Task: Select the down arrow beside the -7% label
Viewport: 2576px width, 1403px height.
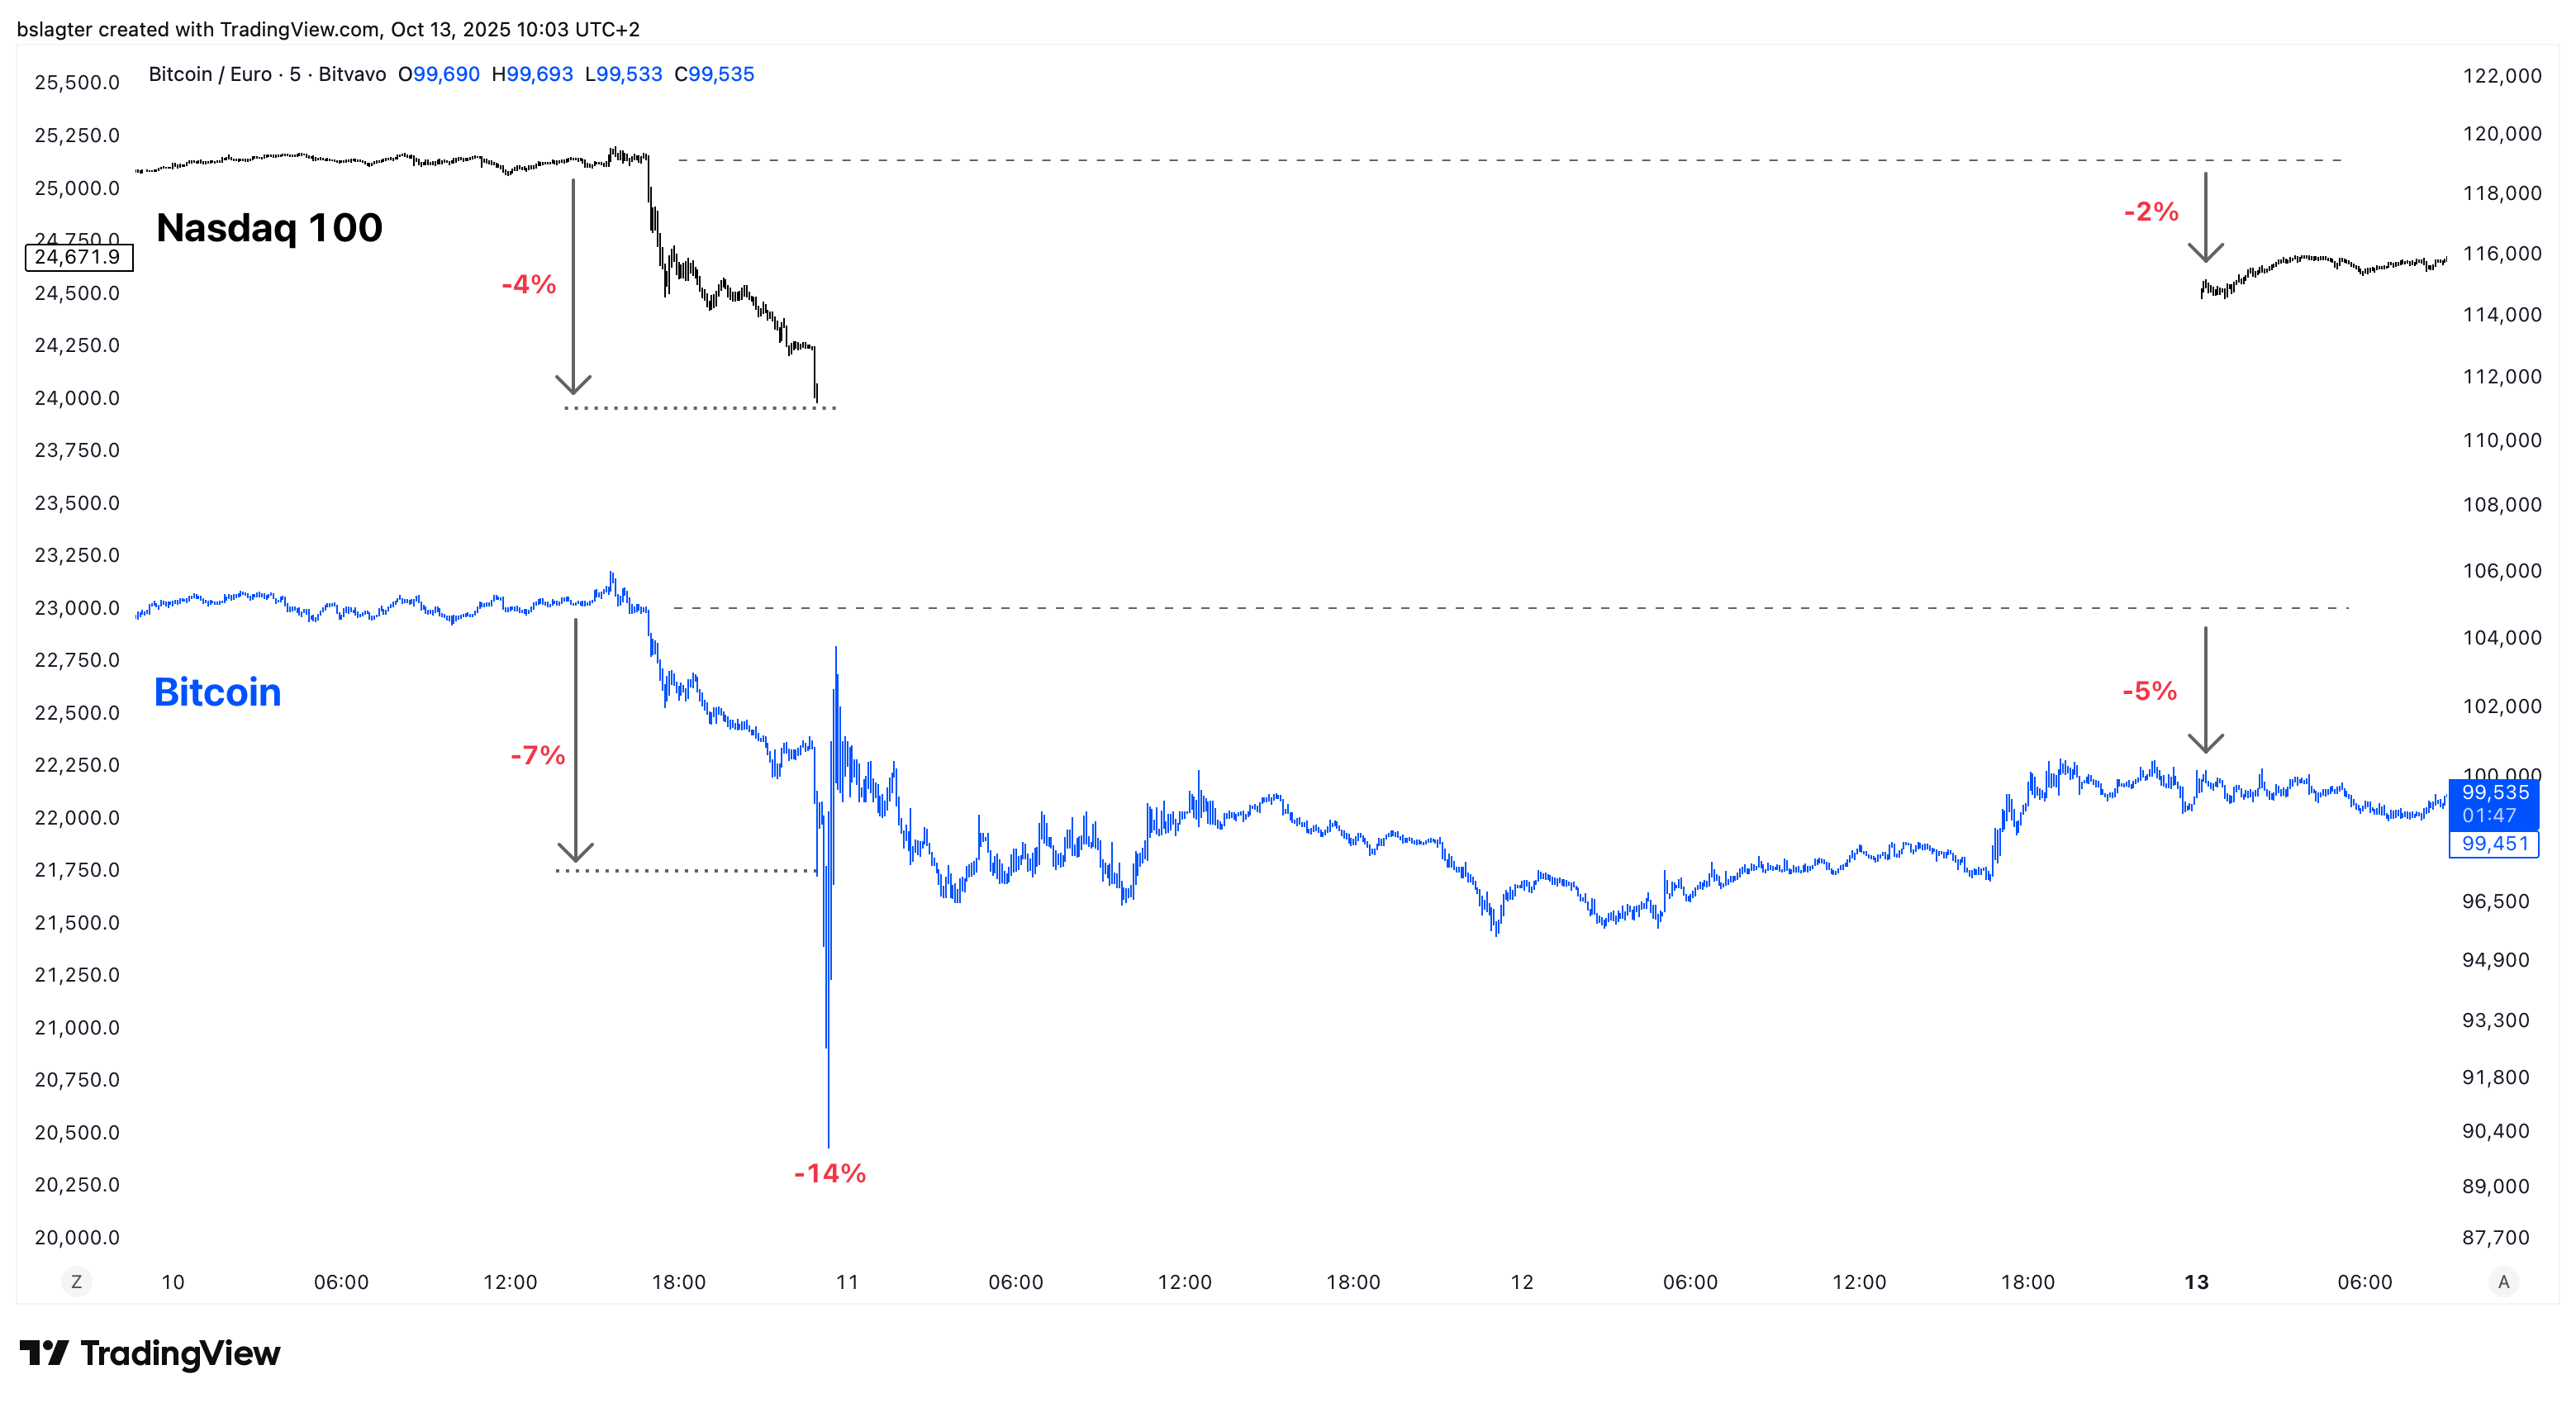Action: coord(576,740)
